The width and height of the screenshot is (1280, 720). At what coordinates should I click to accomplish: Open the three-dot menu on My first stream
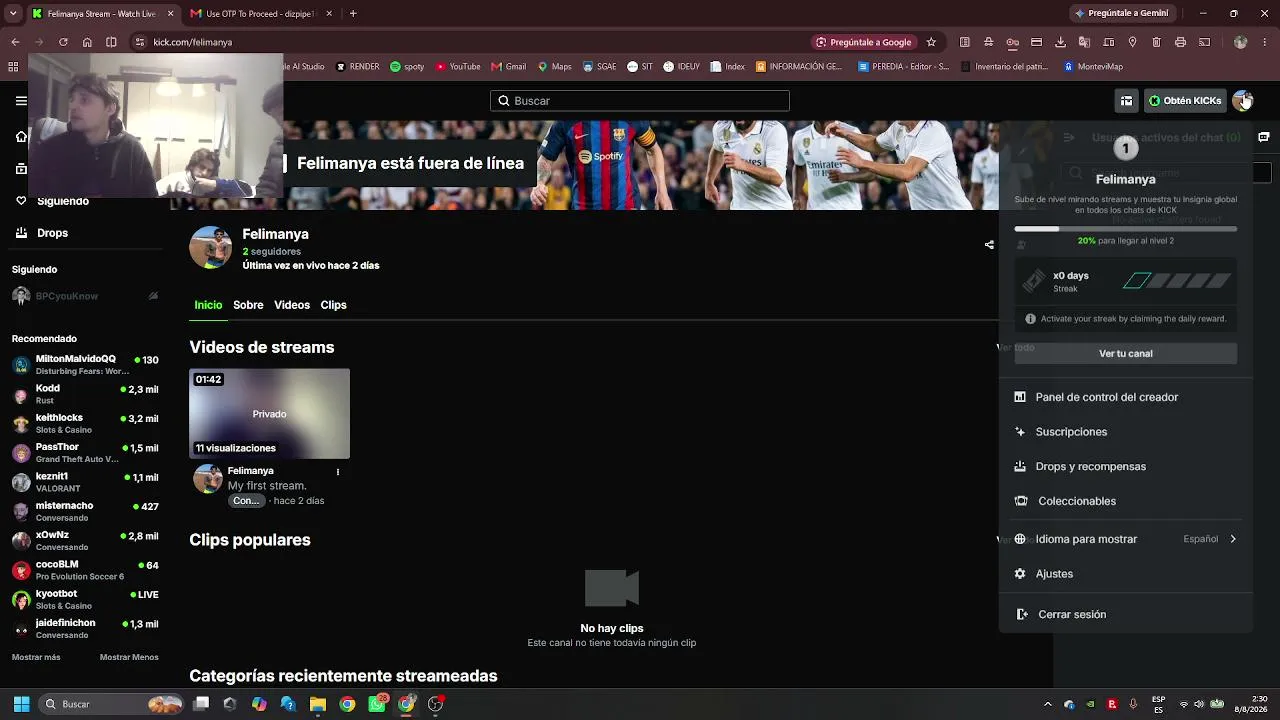click(x=338, y=472)
